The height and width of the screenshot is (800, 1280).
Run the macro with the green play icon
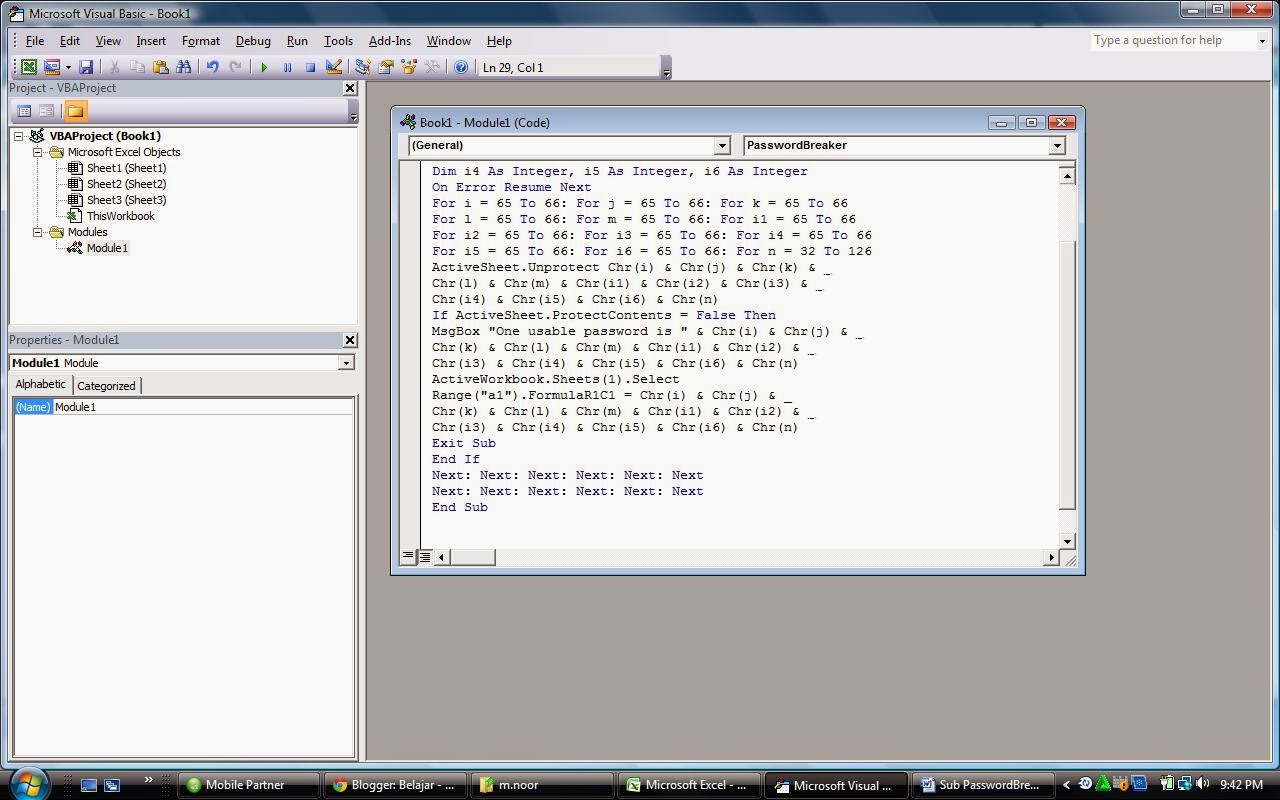(264, 67)
